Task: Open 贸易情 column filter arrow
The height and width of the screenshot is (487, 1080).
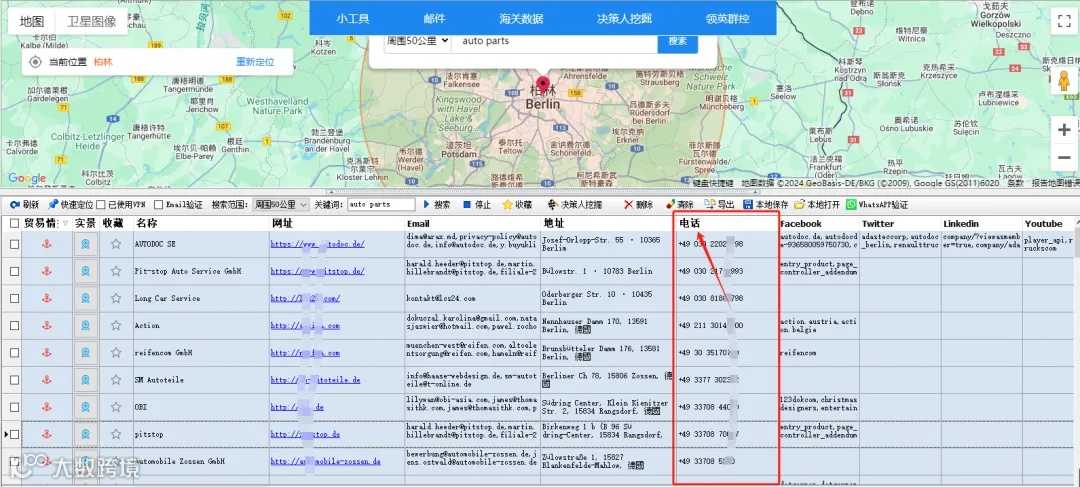Action: click(x=65, y=223)
